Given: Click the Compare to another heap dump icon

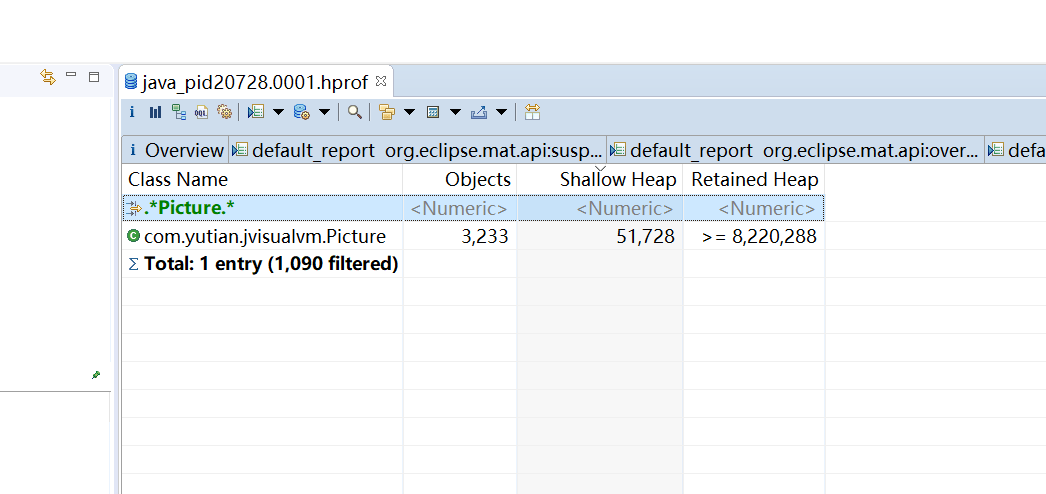Looking at the screenshot, I should [532, 112].
